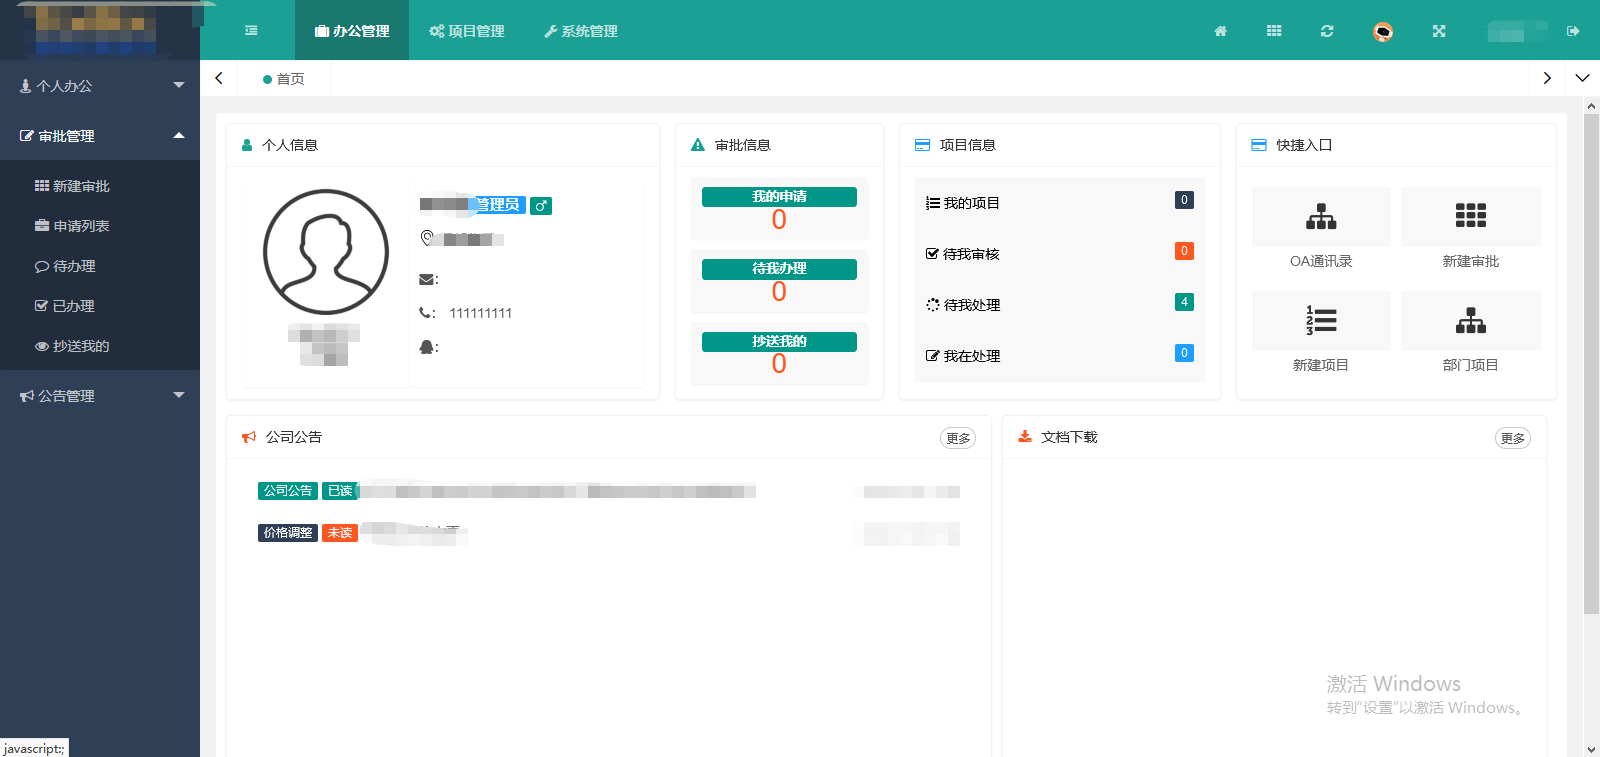Open the 我在处理 row
Viewport: 1600px width, 757px height.
click(x=1060, y=356)
